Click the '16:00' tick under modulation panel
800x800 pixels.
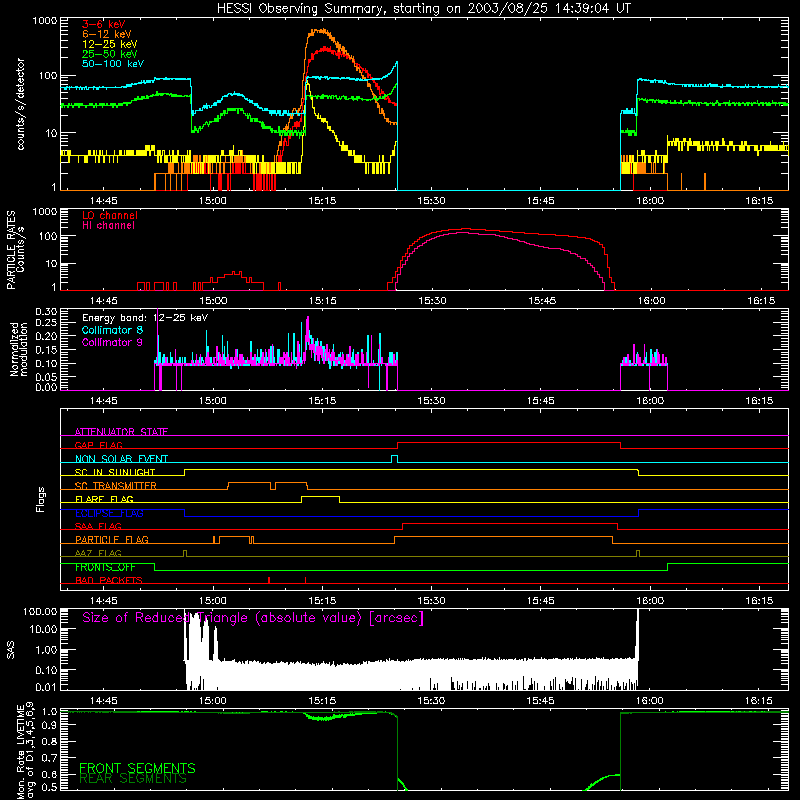point(651,401)
